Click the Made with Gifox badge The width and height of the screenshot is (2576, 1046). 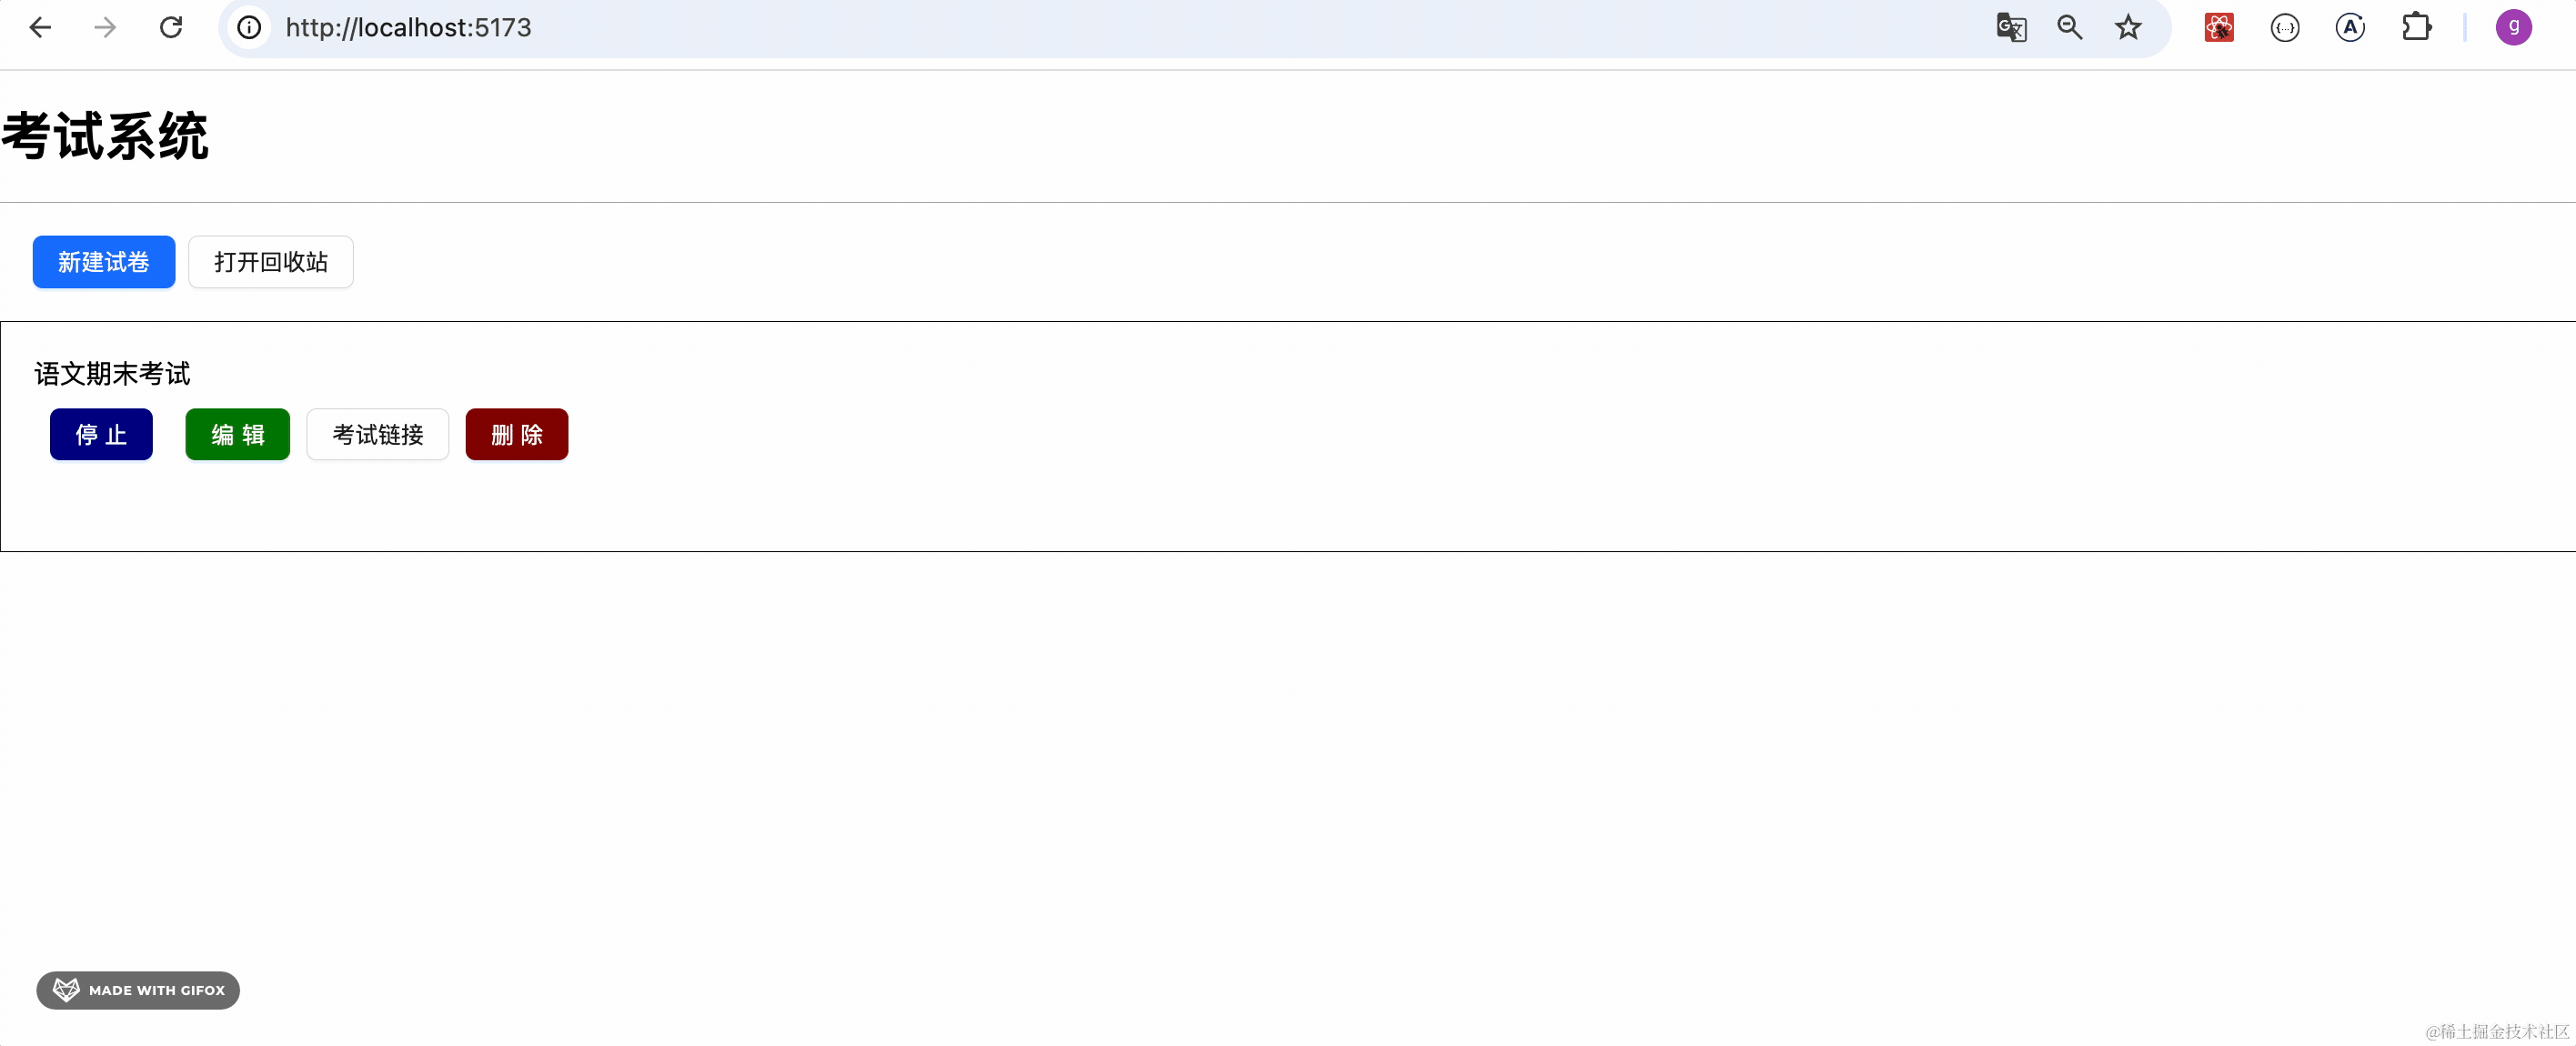(x=138, y=990)
